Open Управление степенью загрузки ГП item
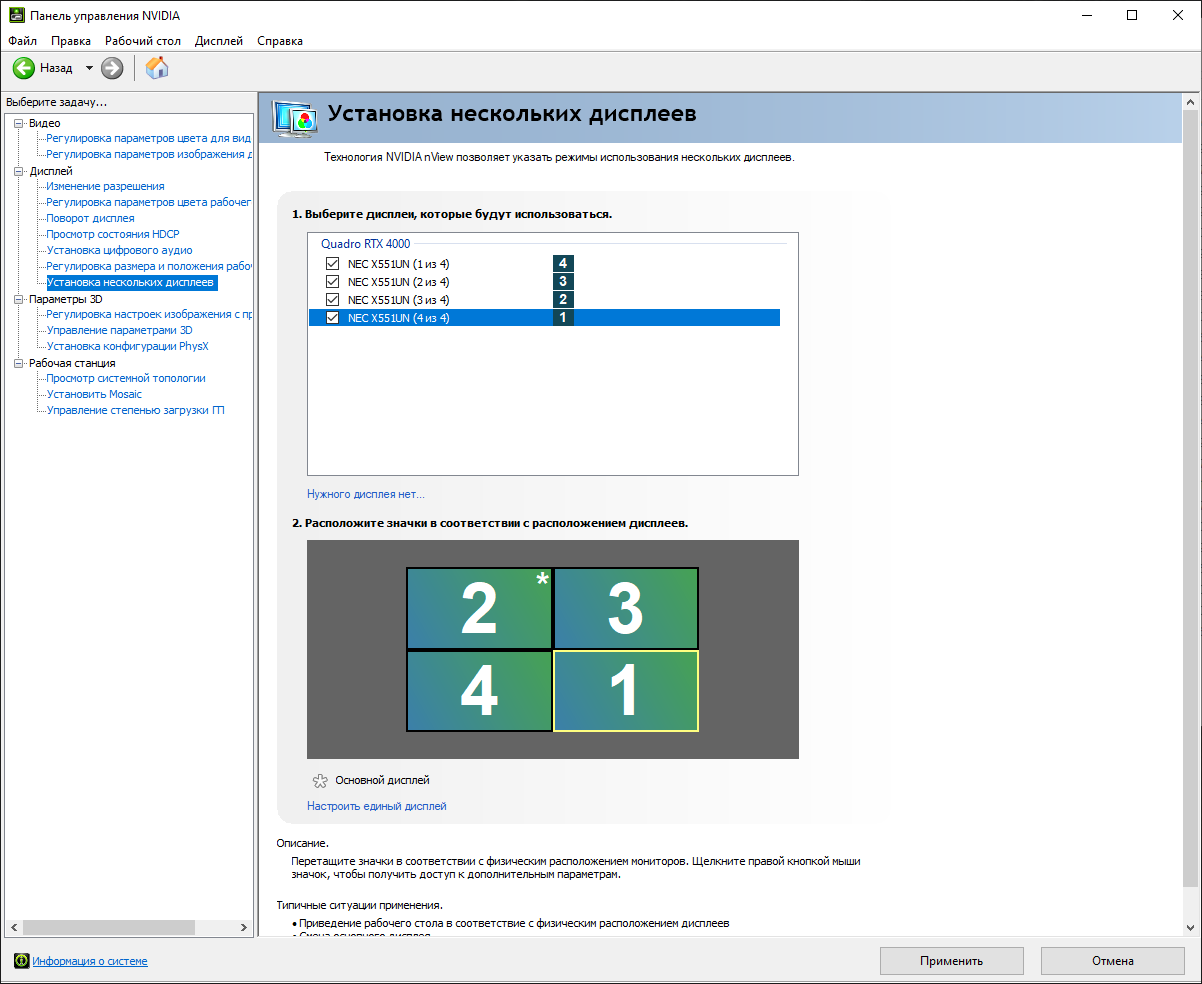 point(135,410)
